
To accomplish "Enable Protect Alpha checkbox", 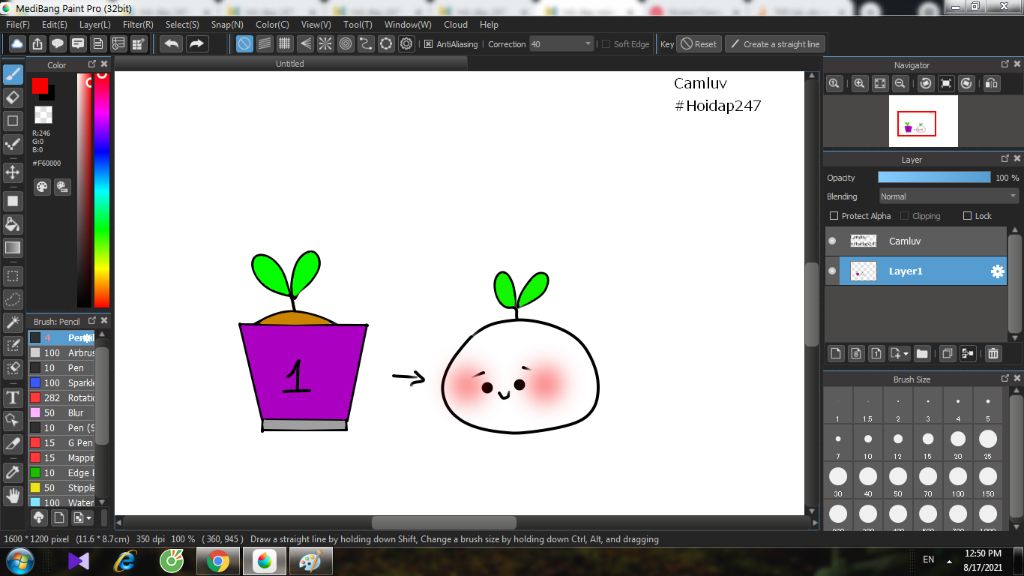I will pos(833,216).
